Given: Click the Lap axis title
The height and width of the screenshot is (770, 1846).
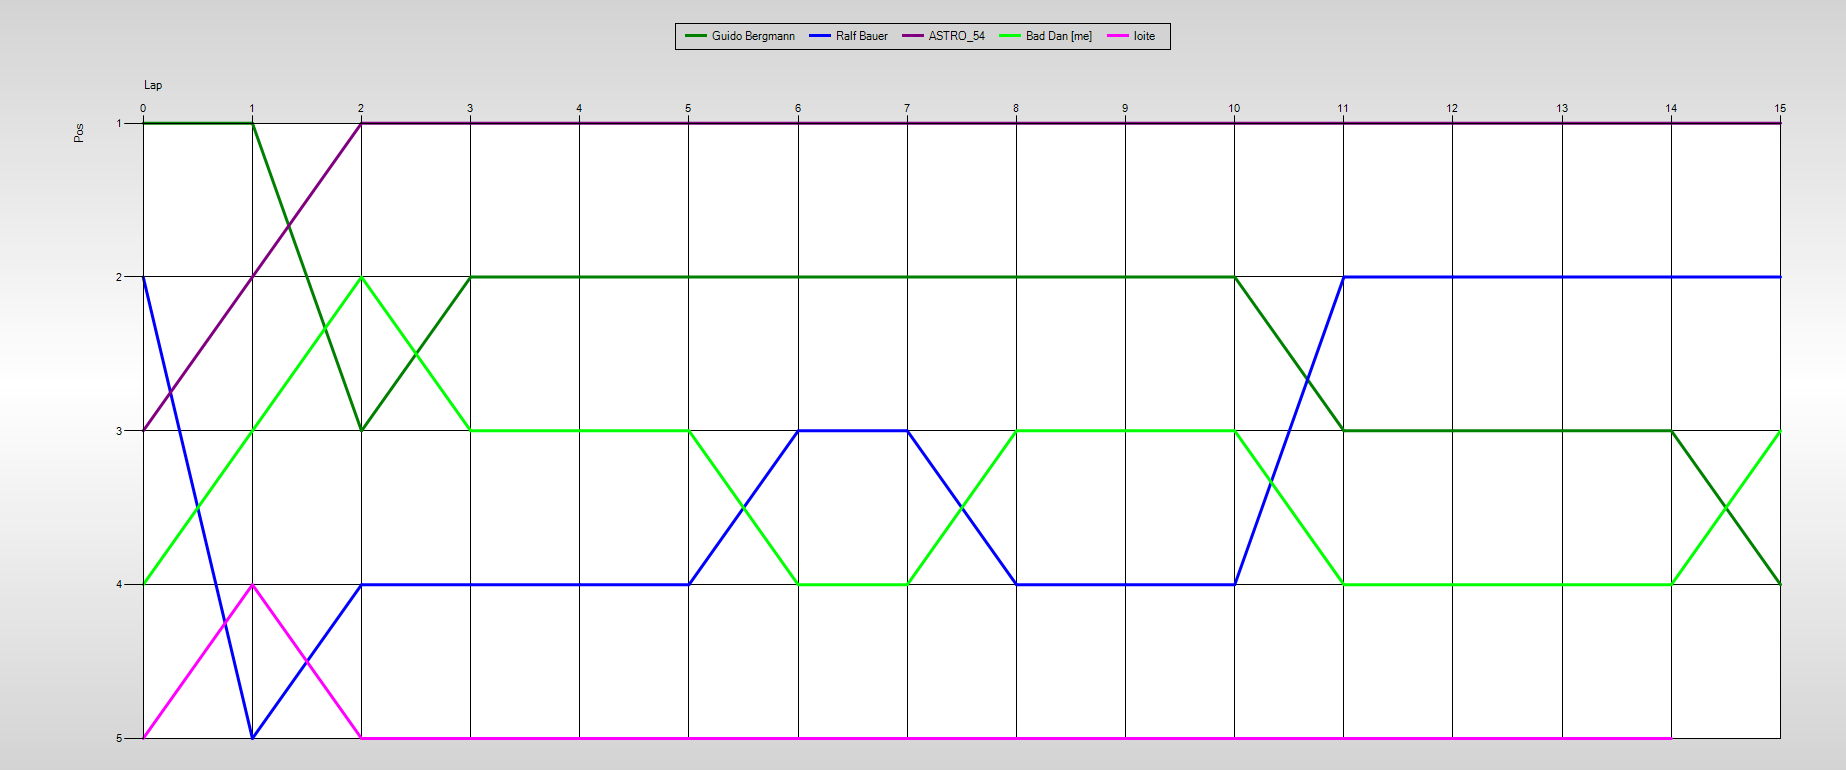Looking at the screenshot, I should click(x=153, y=85).
